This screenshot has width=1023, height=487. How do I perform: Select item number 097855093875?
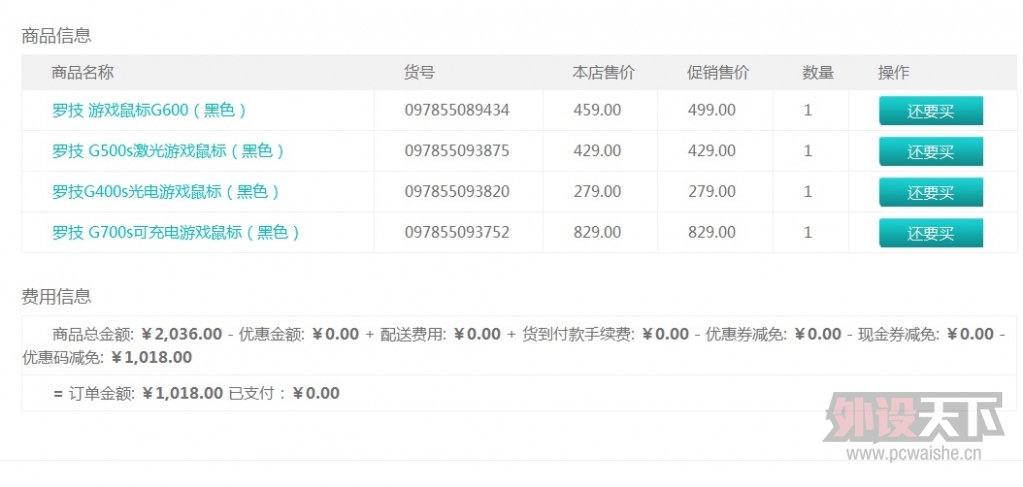pyautogui.click(x=457, y=151)
